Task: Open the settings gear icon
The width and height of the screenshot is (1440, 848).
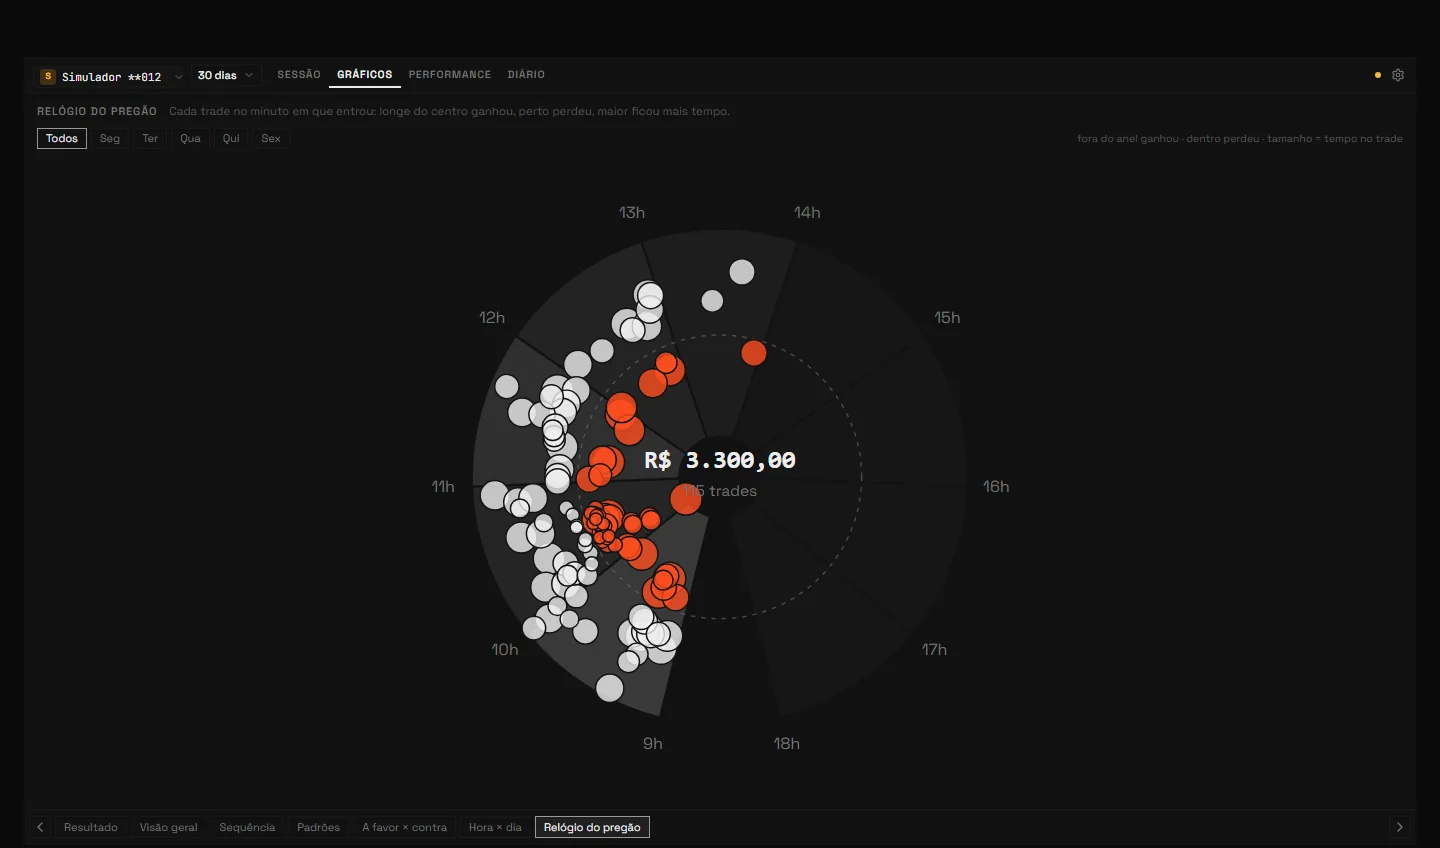Action: point(1398,75)
